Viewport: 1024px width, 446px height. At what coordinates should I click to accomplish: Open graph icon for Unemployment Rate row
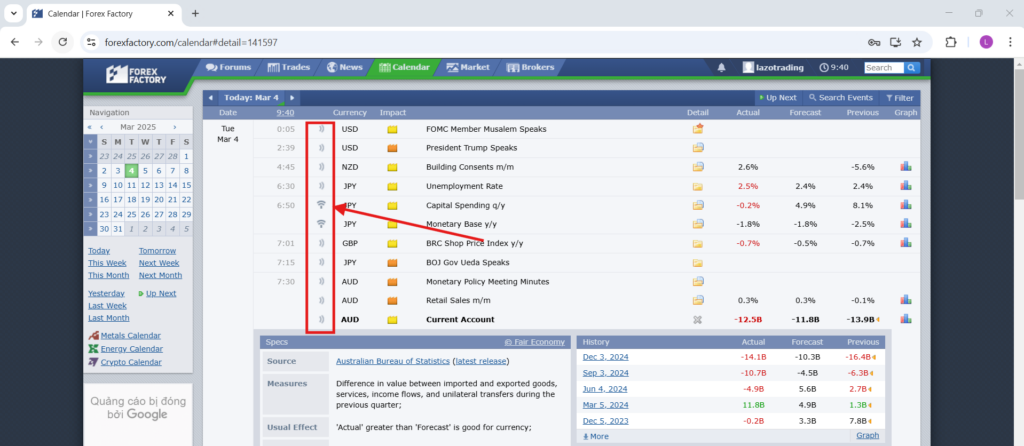pyautogui.click(x=905, y=186)
